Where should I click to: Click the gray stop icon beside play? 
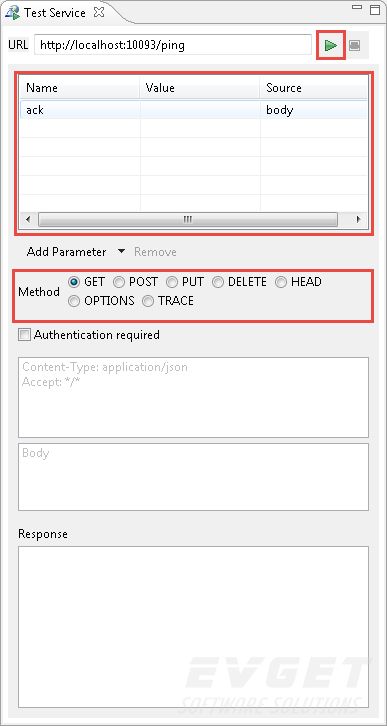coord(355,45)
